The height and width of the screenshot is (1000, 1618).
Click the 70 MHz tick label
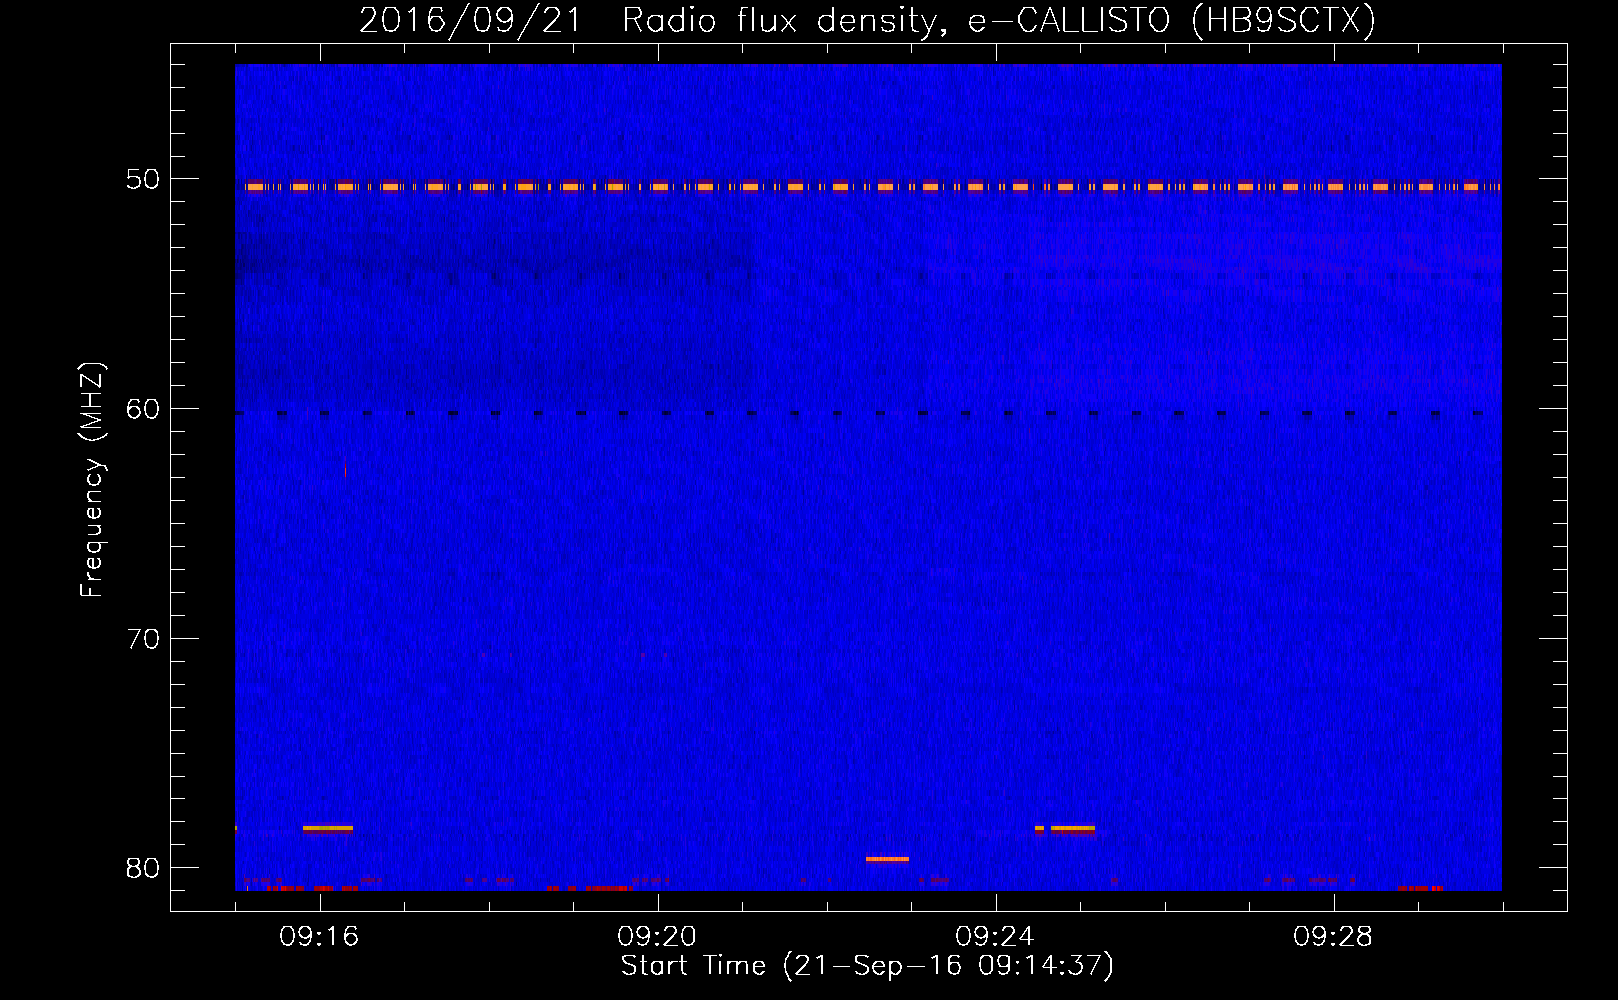[142, 639]
